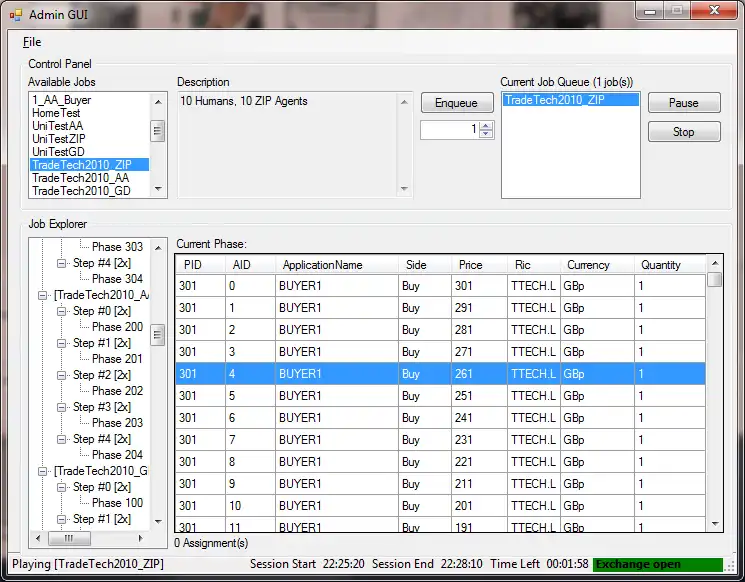Increase the enqueue count with up arrow
Viewport: 745px width, 582px height.
point(486,126)
